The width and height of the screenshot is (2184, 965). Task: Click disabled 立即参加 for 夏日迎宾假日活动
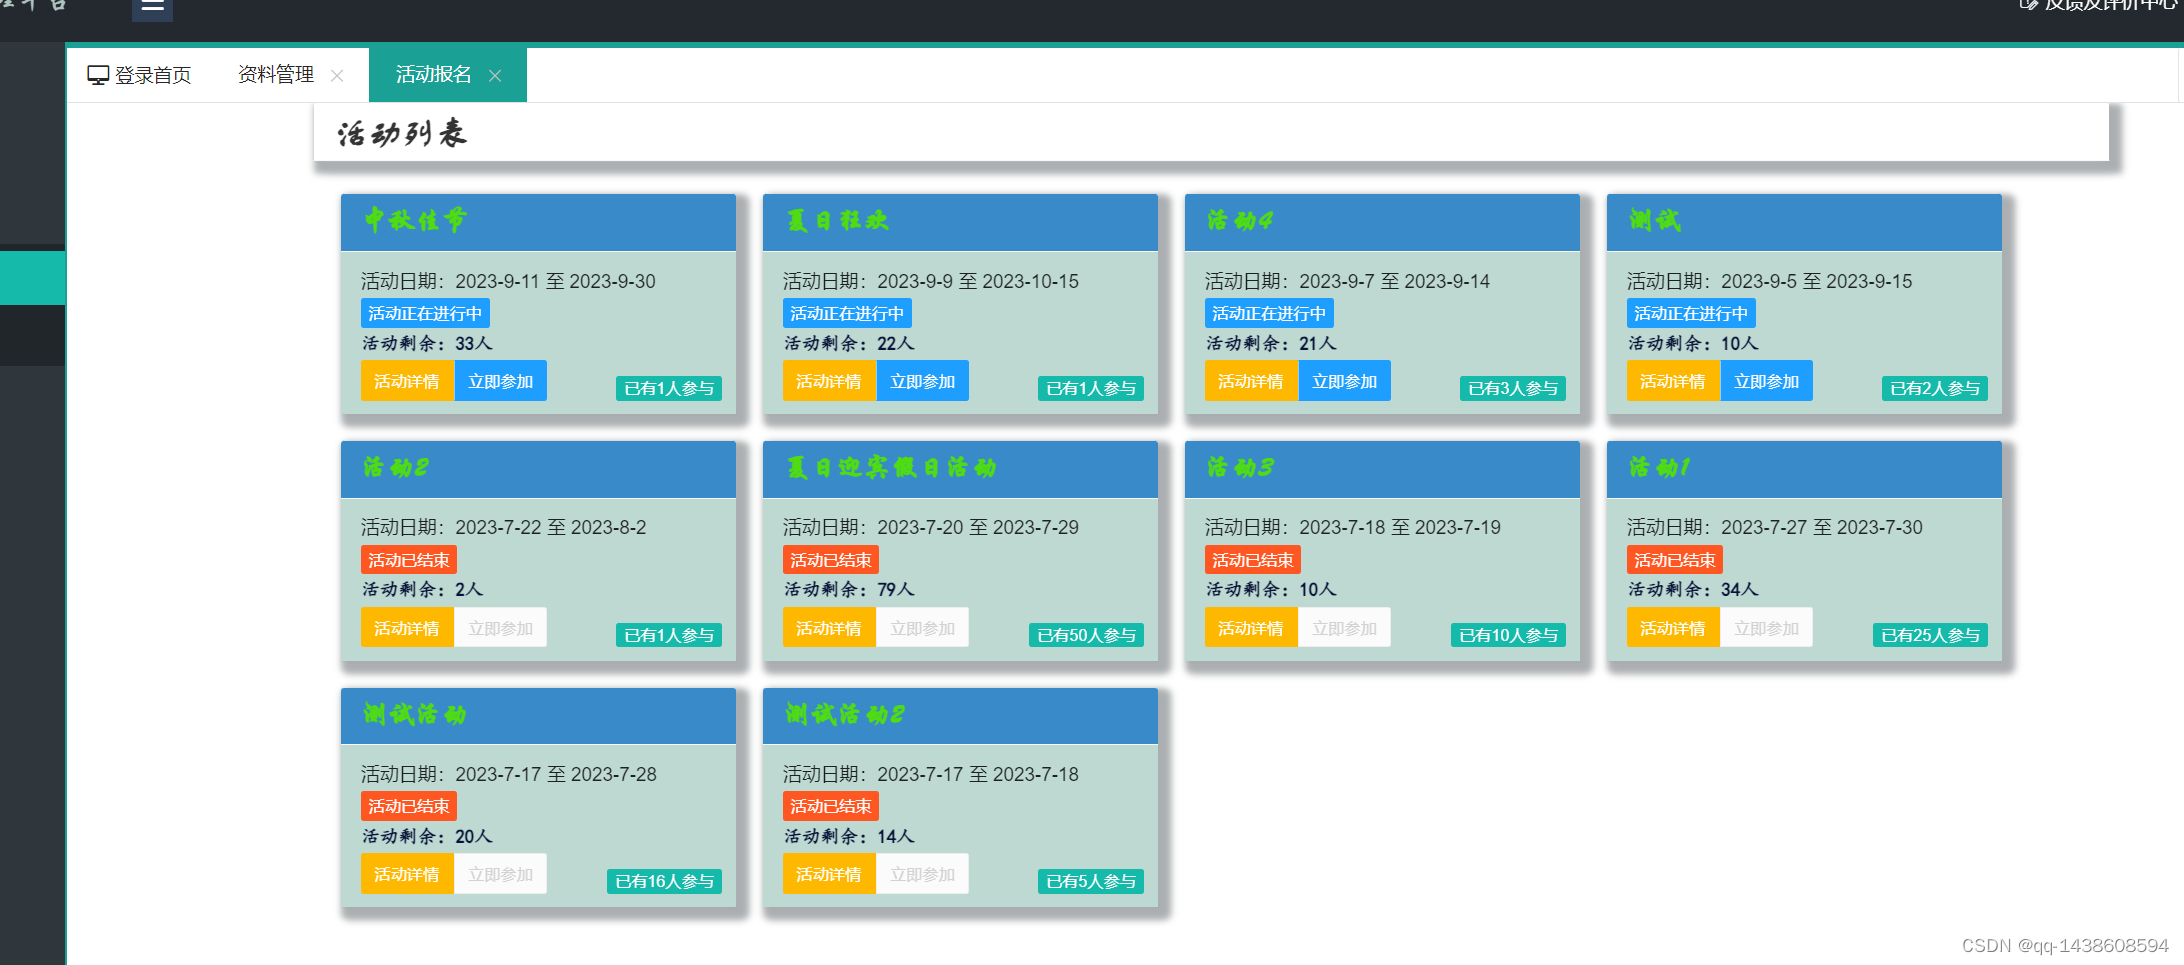923,628
